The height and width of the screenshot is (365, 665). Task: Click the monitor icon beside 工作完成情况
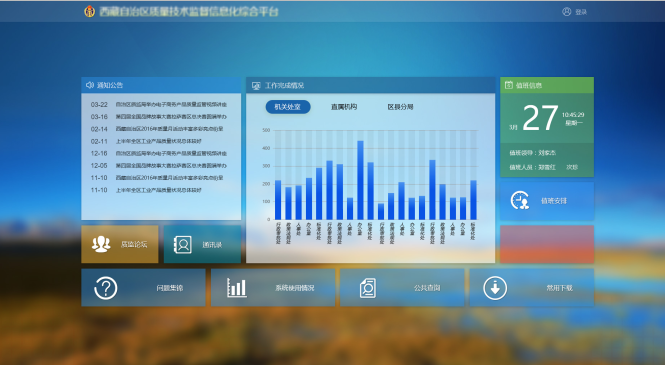[256, 86]
